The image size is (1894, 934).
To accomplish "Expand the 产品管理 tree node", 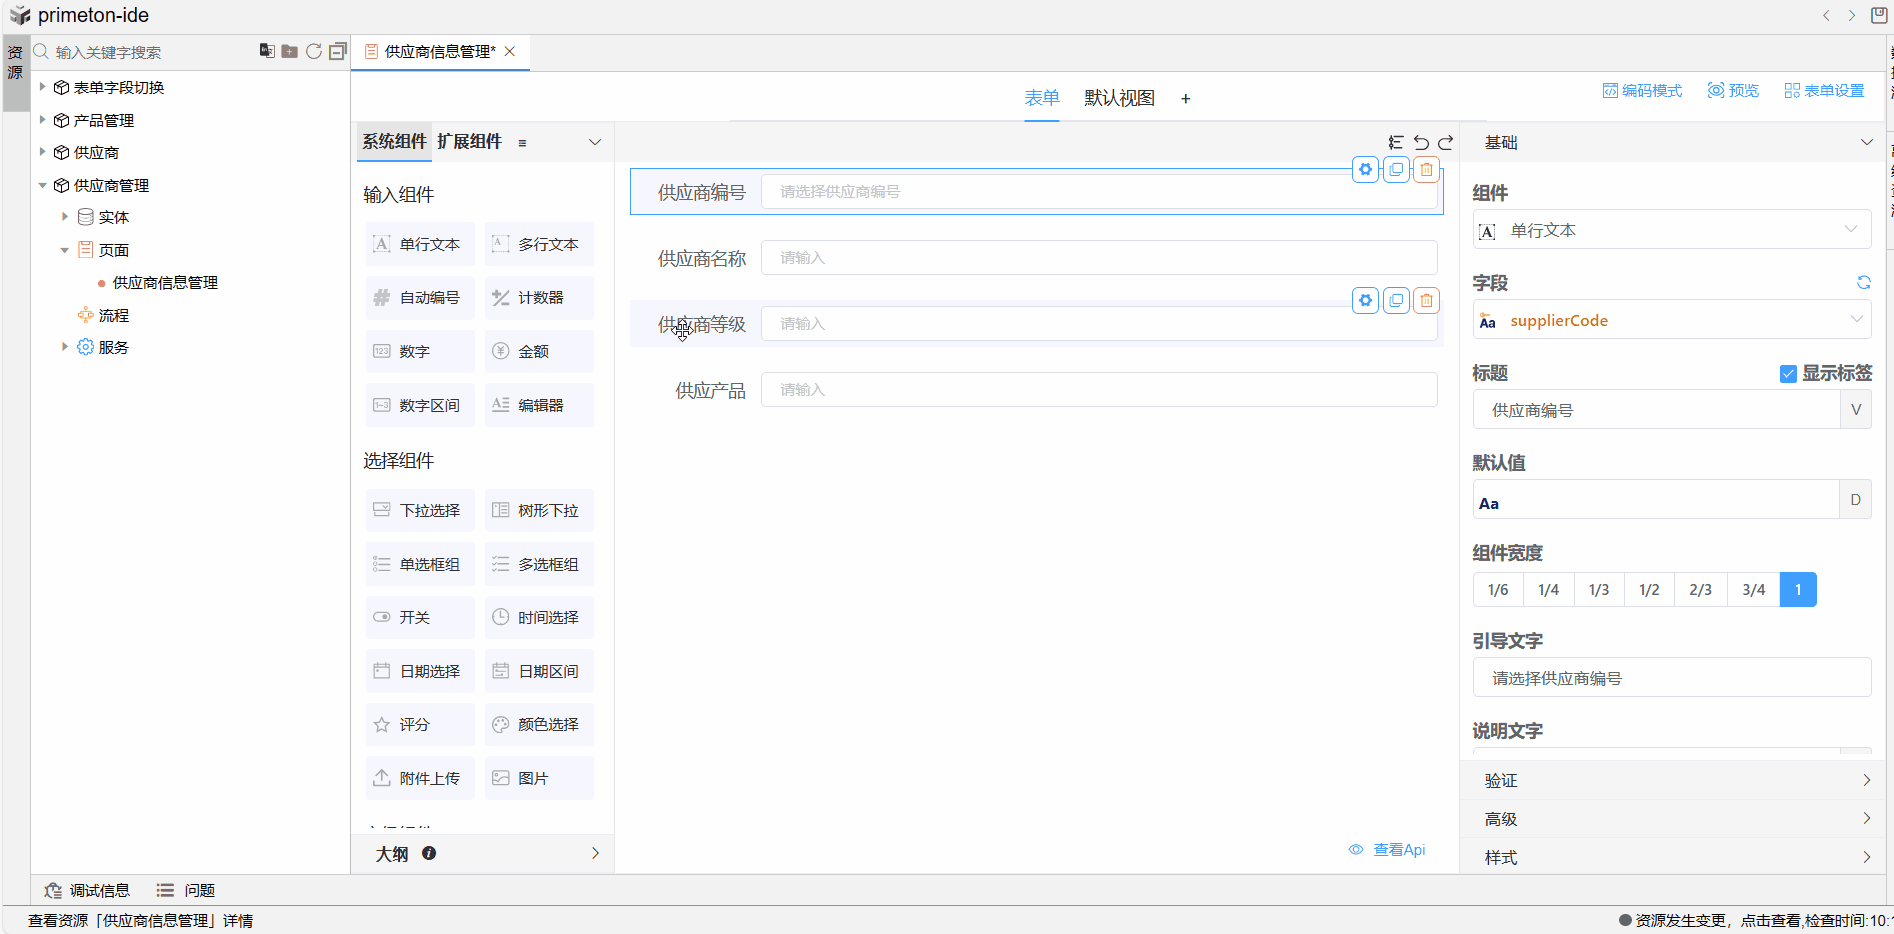I will click(43, 120).
